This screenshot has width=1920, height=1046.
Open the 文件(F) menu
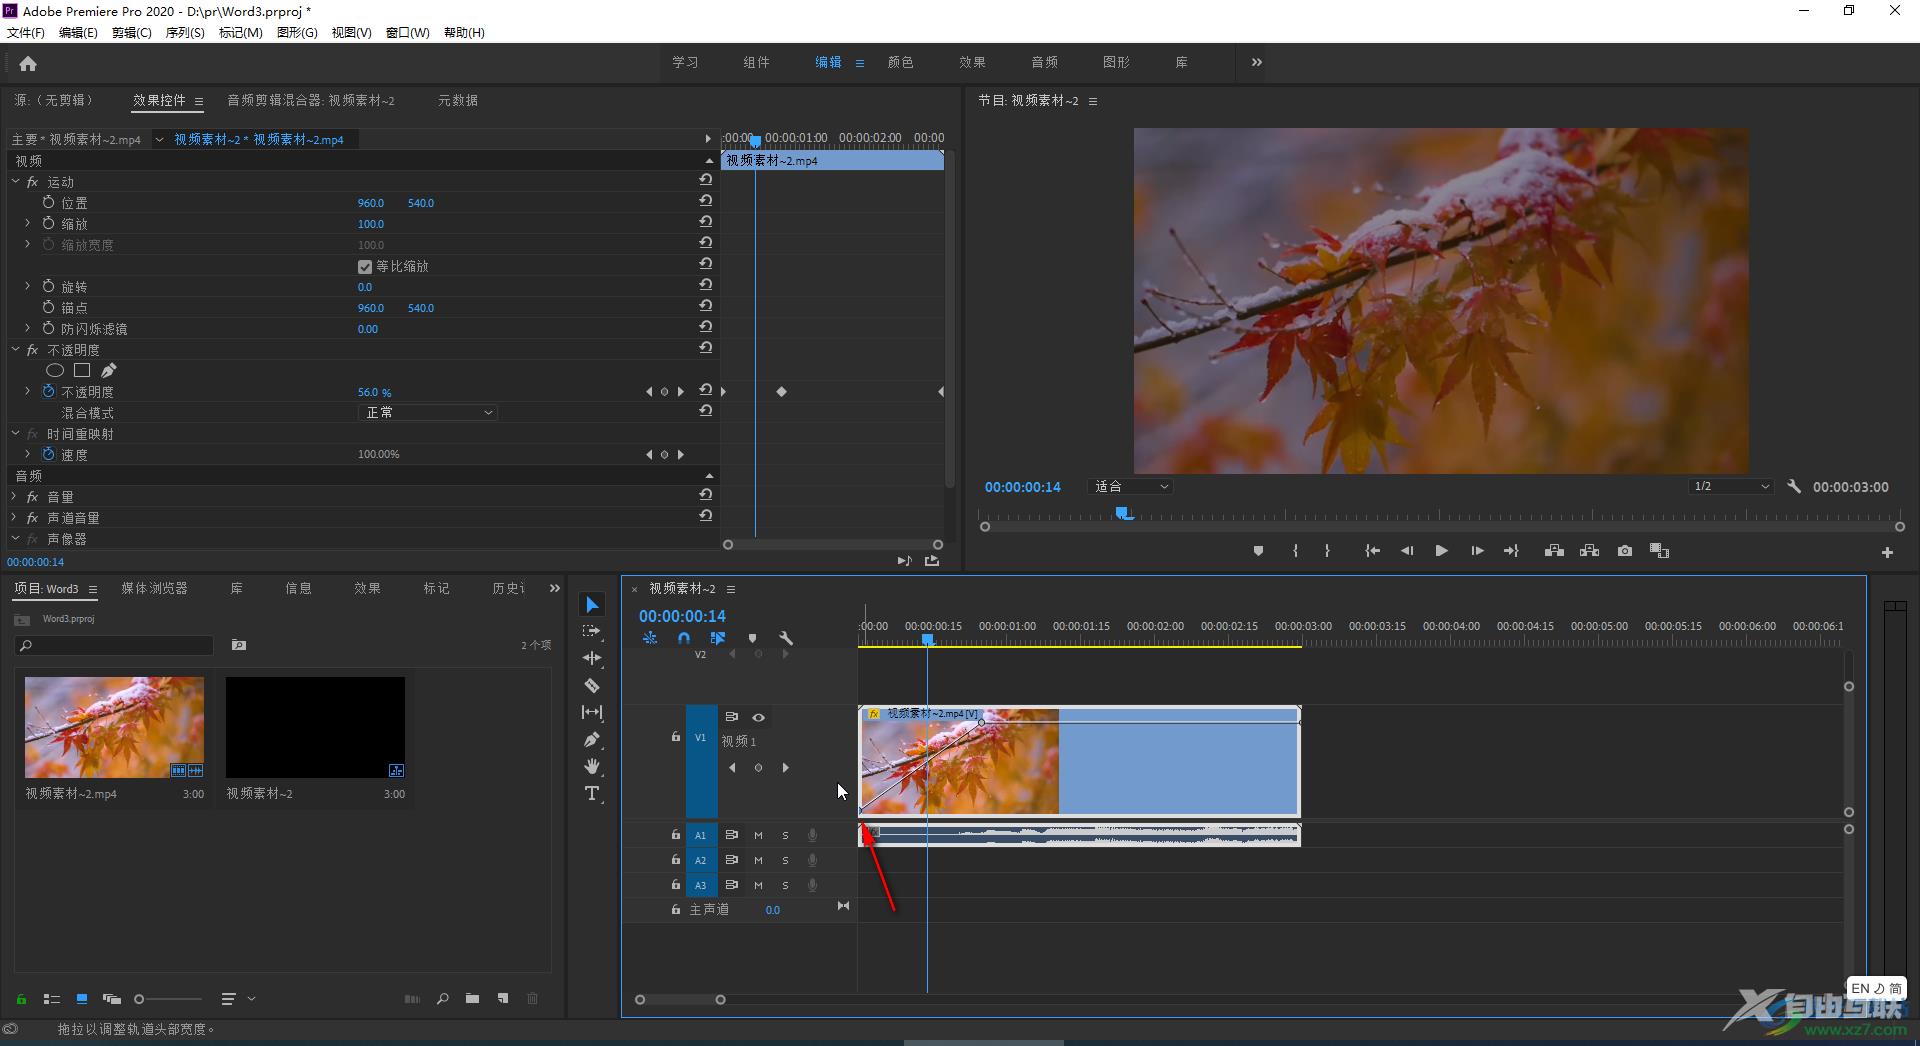26,32
